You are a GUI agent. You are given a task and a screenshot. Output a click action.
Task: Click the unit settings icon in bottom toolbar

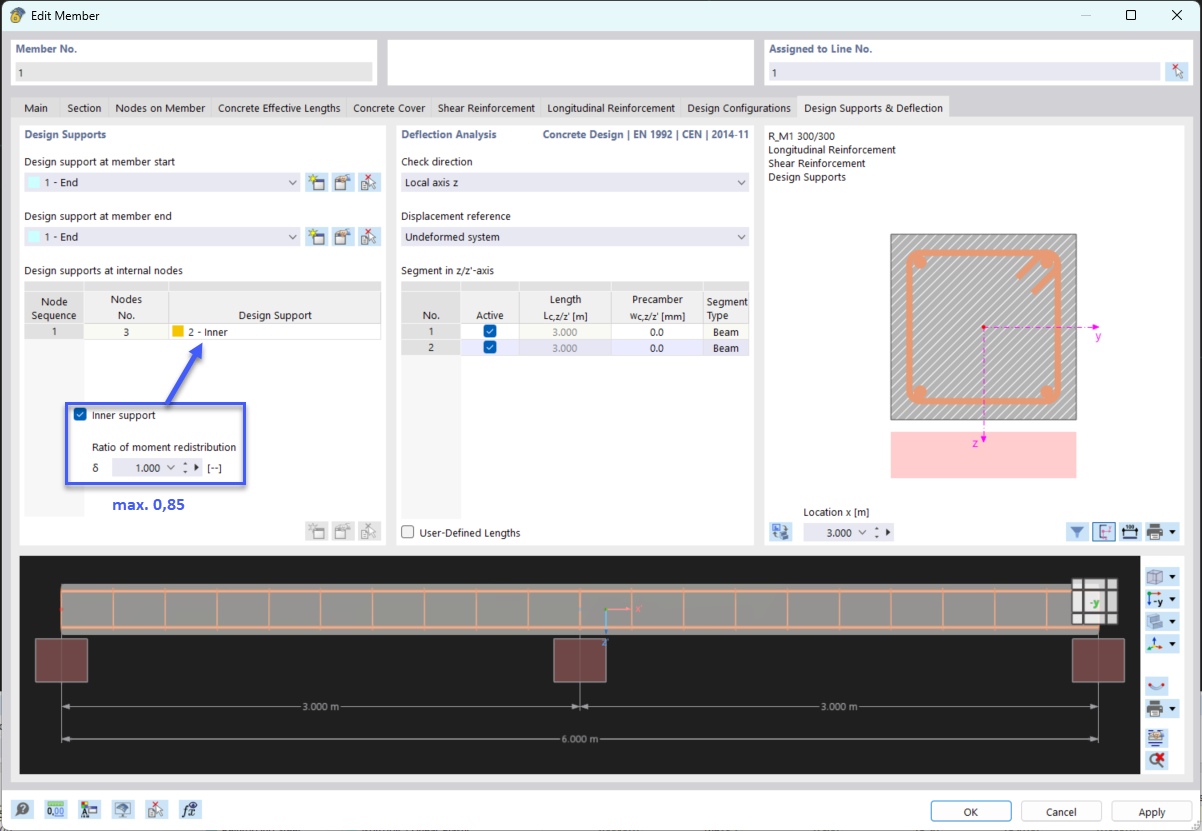[x=55, y=809]
